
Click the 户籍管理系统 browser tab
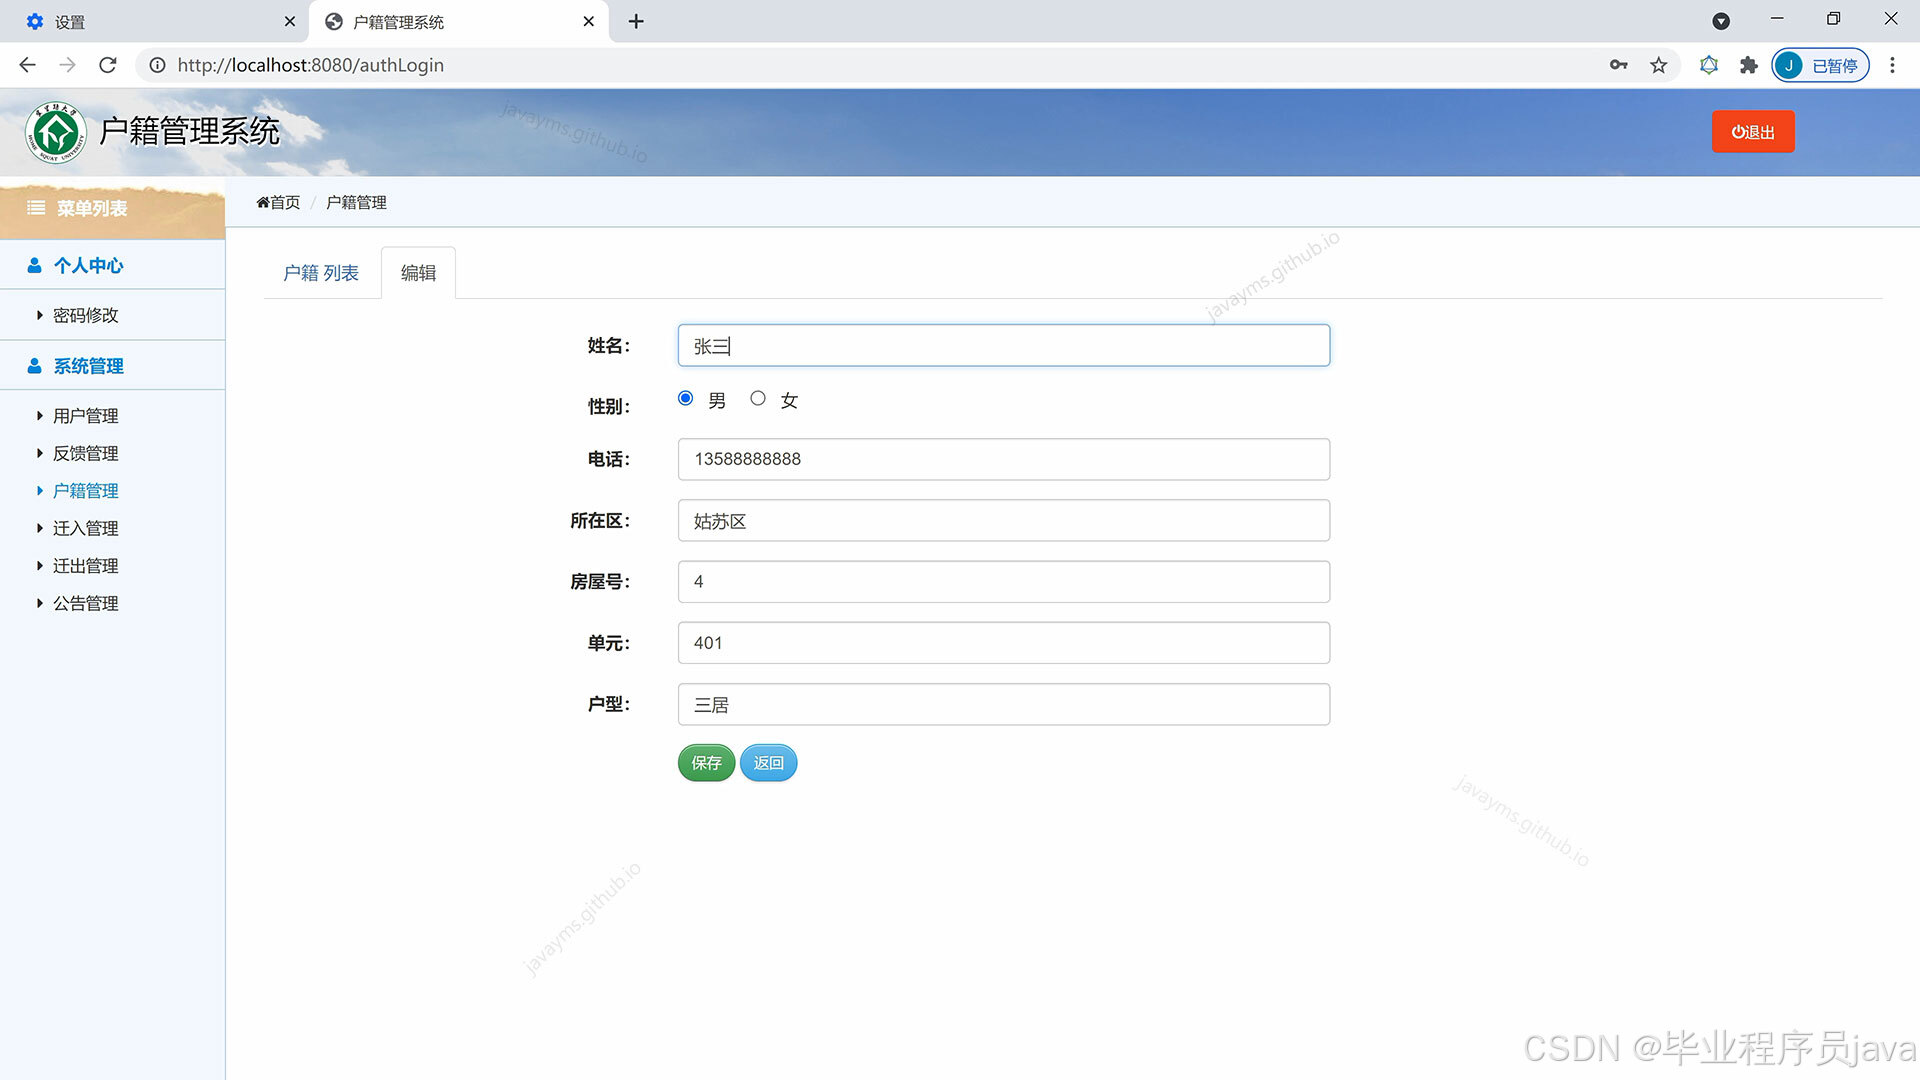[x=459, y=22]
